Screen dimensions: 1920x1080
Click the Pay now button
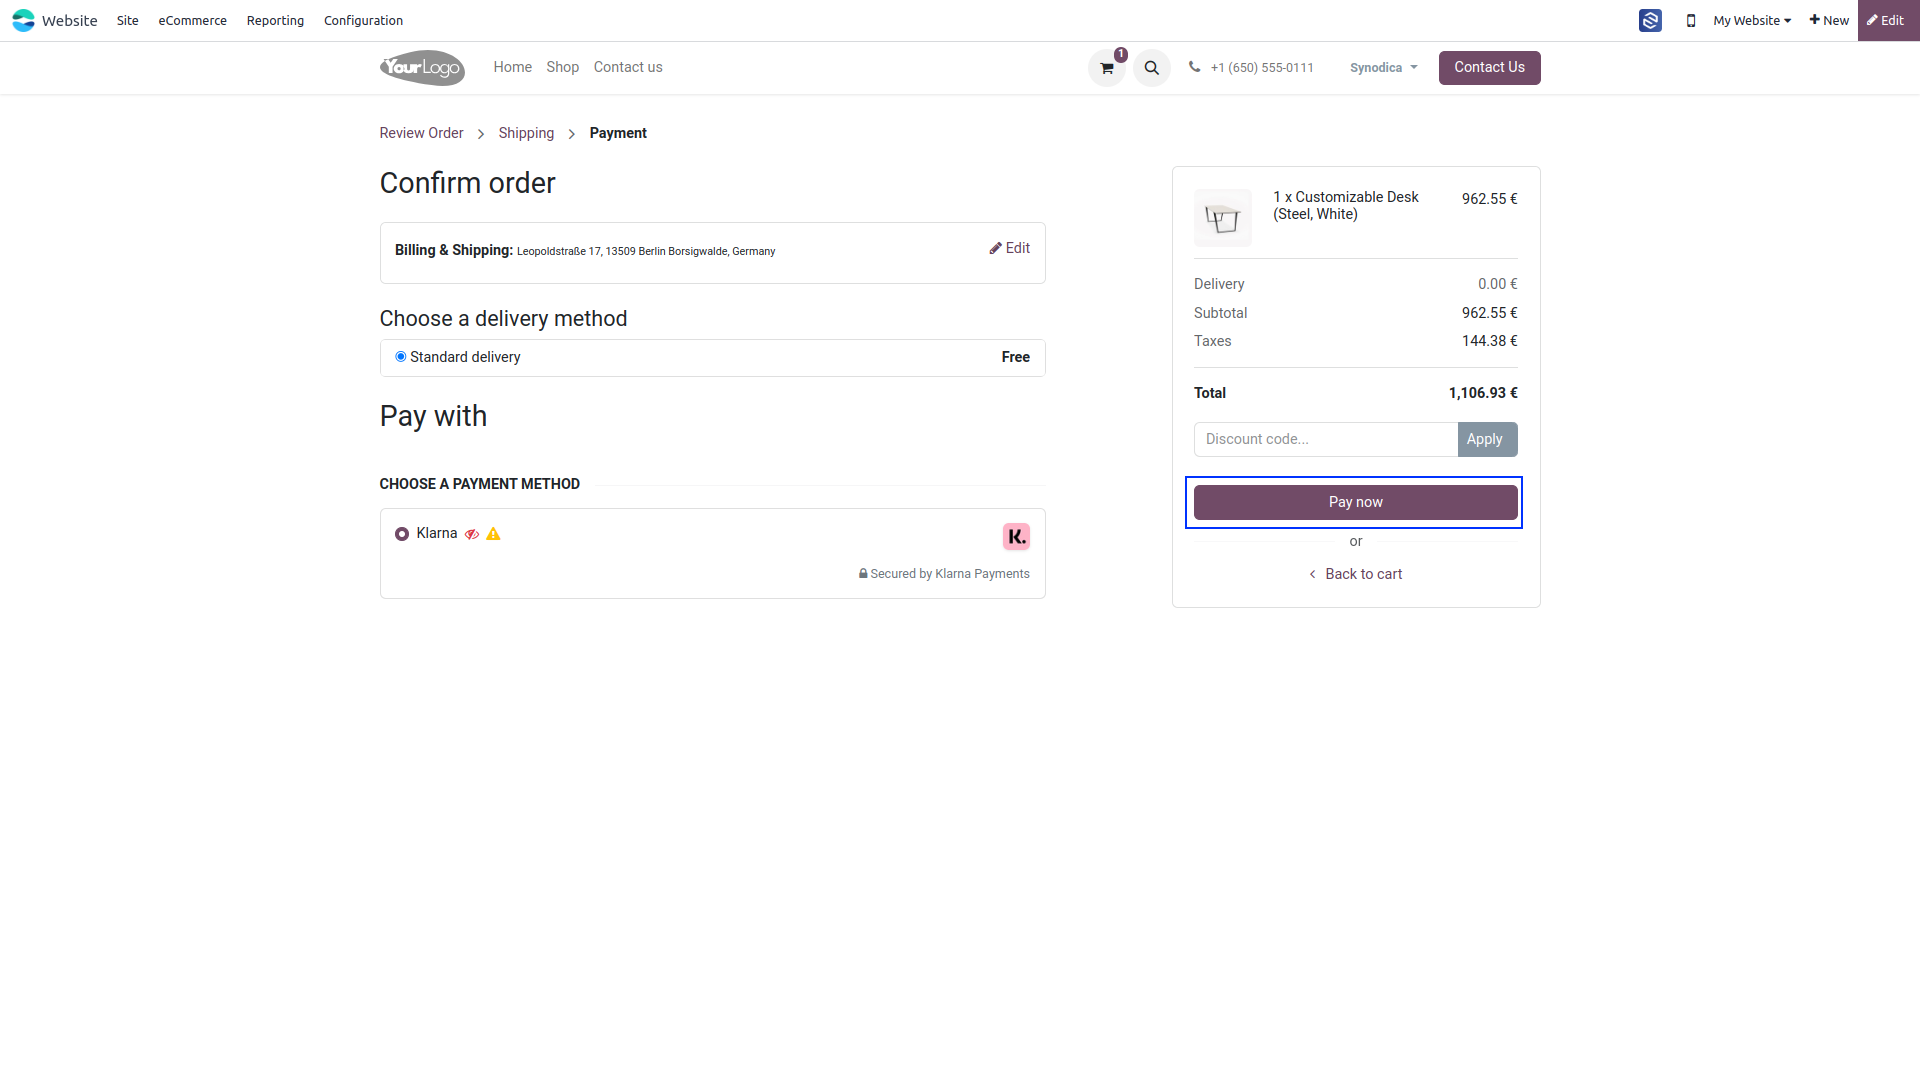click(1355, 502)
